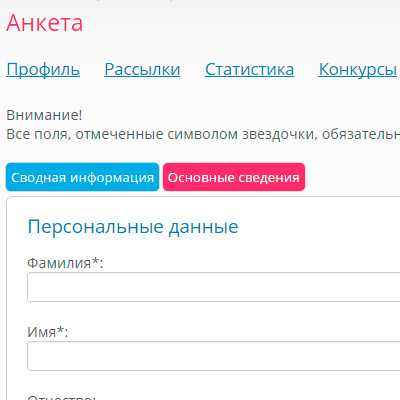Click the Персональные данные section heading
The height and width of the screenshot is (400, 400).
point(133,227)
